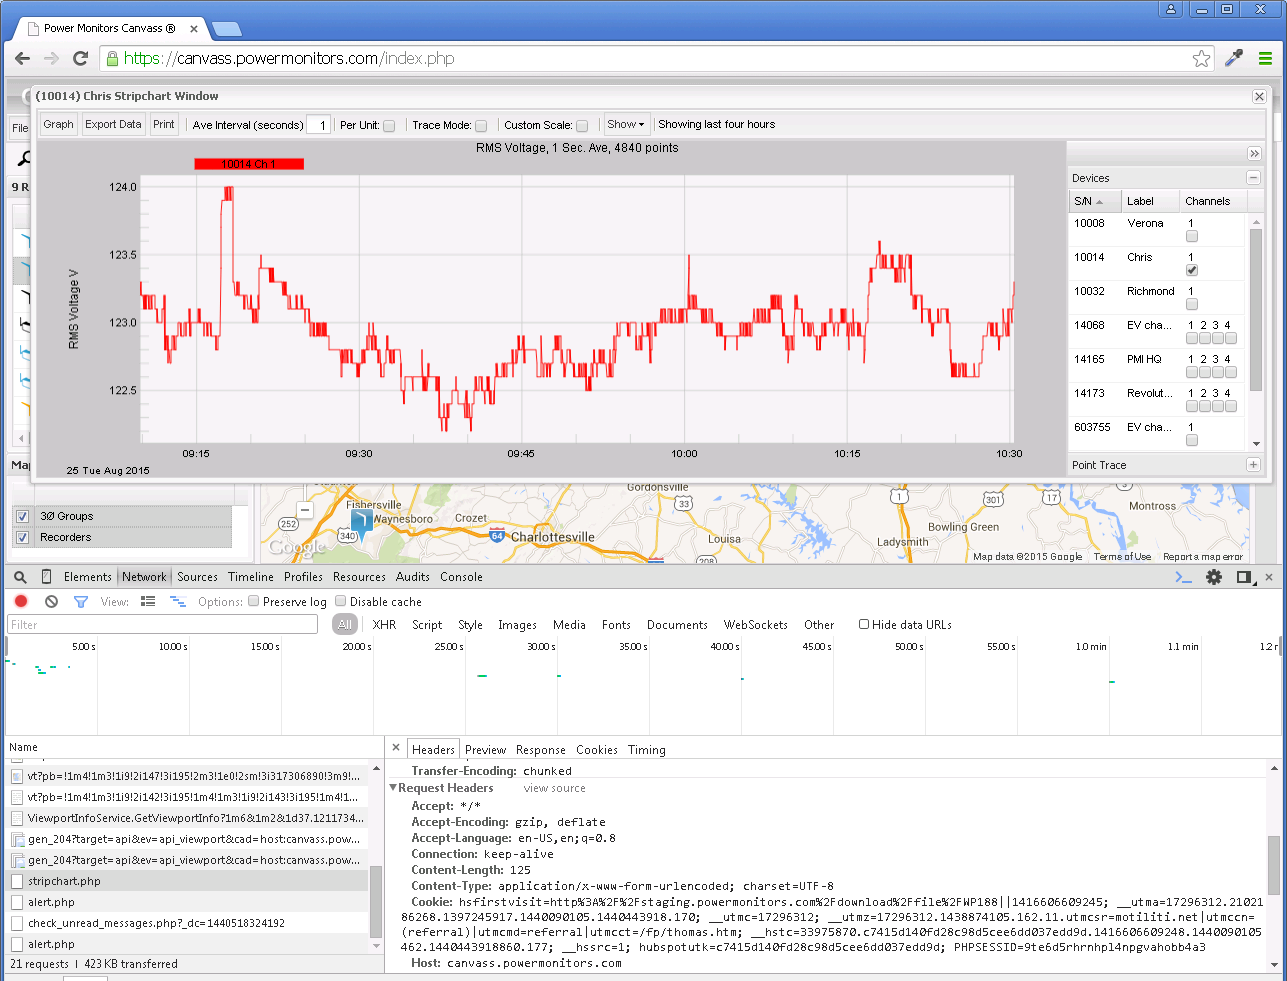This screenshot has height=981, width=1287.
Task: Click the Ave Interval seconds input field
Action: pyautogui.click(x=321, y=124)
